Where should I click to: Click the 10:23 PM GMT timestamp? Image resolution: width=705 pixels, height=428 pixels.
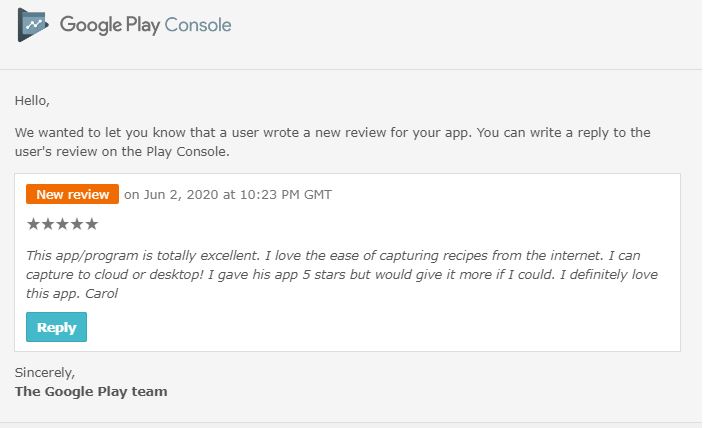(x=286, y=195)
